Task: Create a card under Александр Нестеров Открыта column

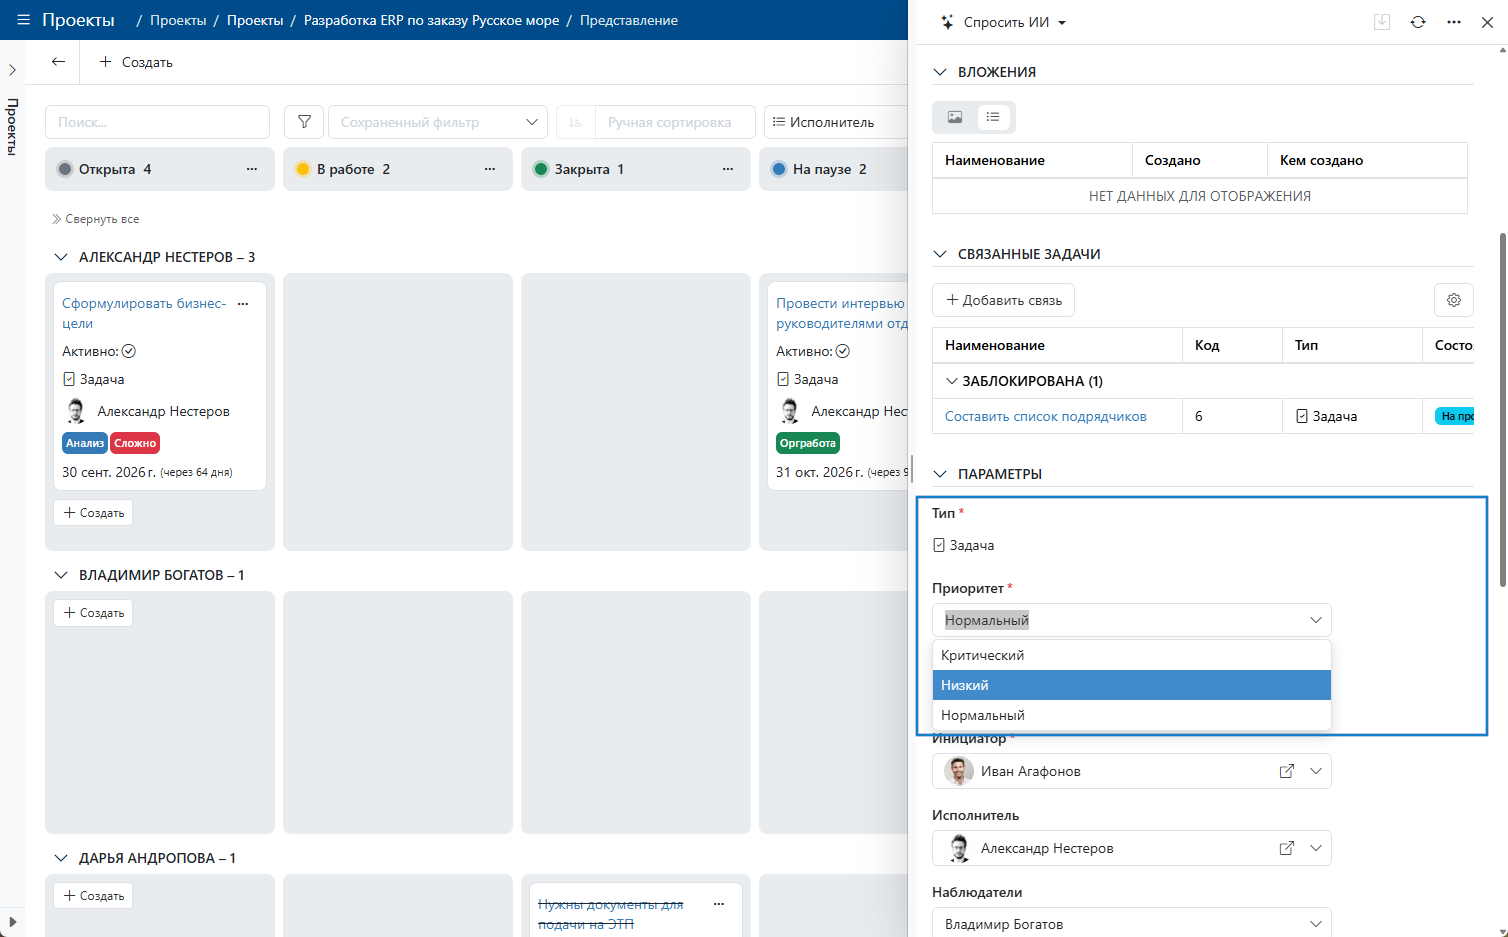Action: 93,513
